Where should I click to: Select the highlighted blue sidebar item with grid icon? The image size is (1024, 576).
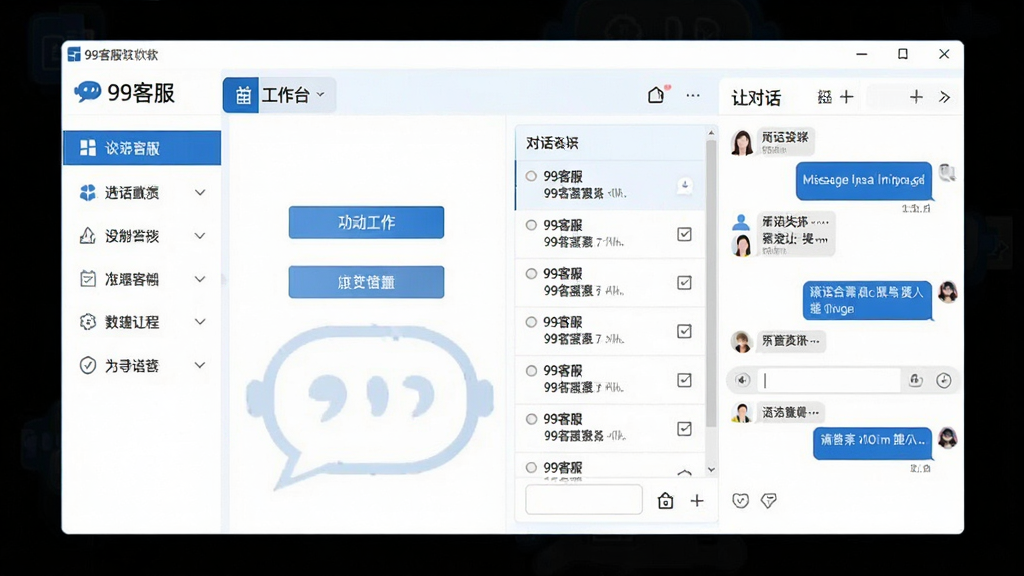coord(142,148)
